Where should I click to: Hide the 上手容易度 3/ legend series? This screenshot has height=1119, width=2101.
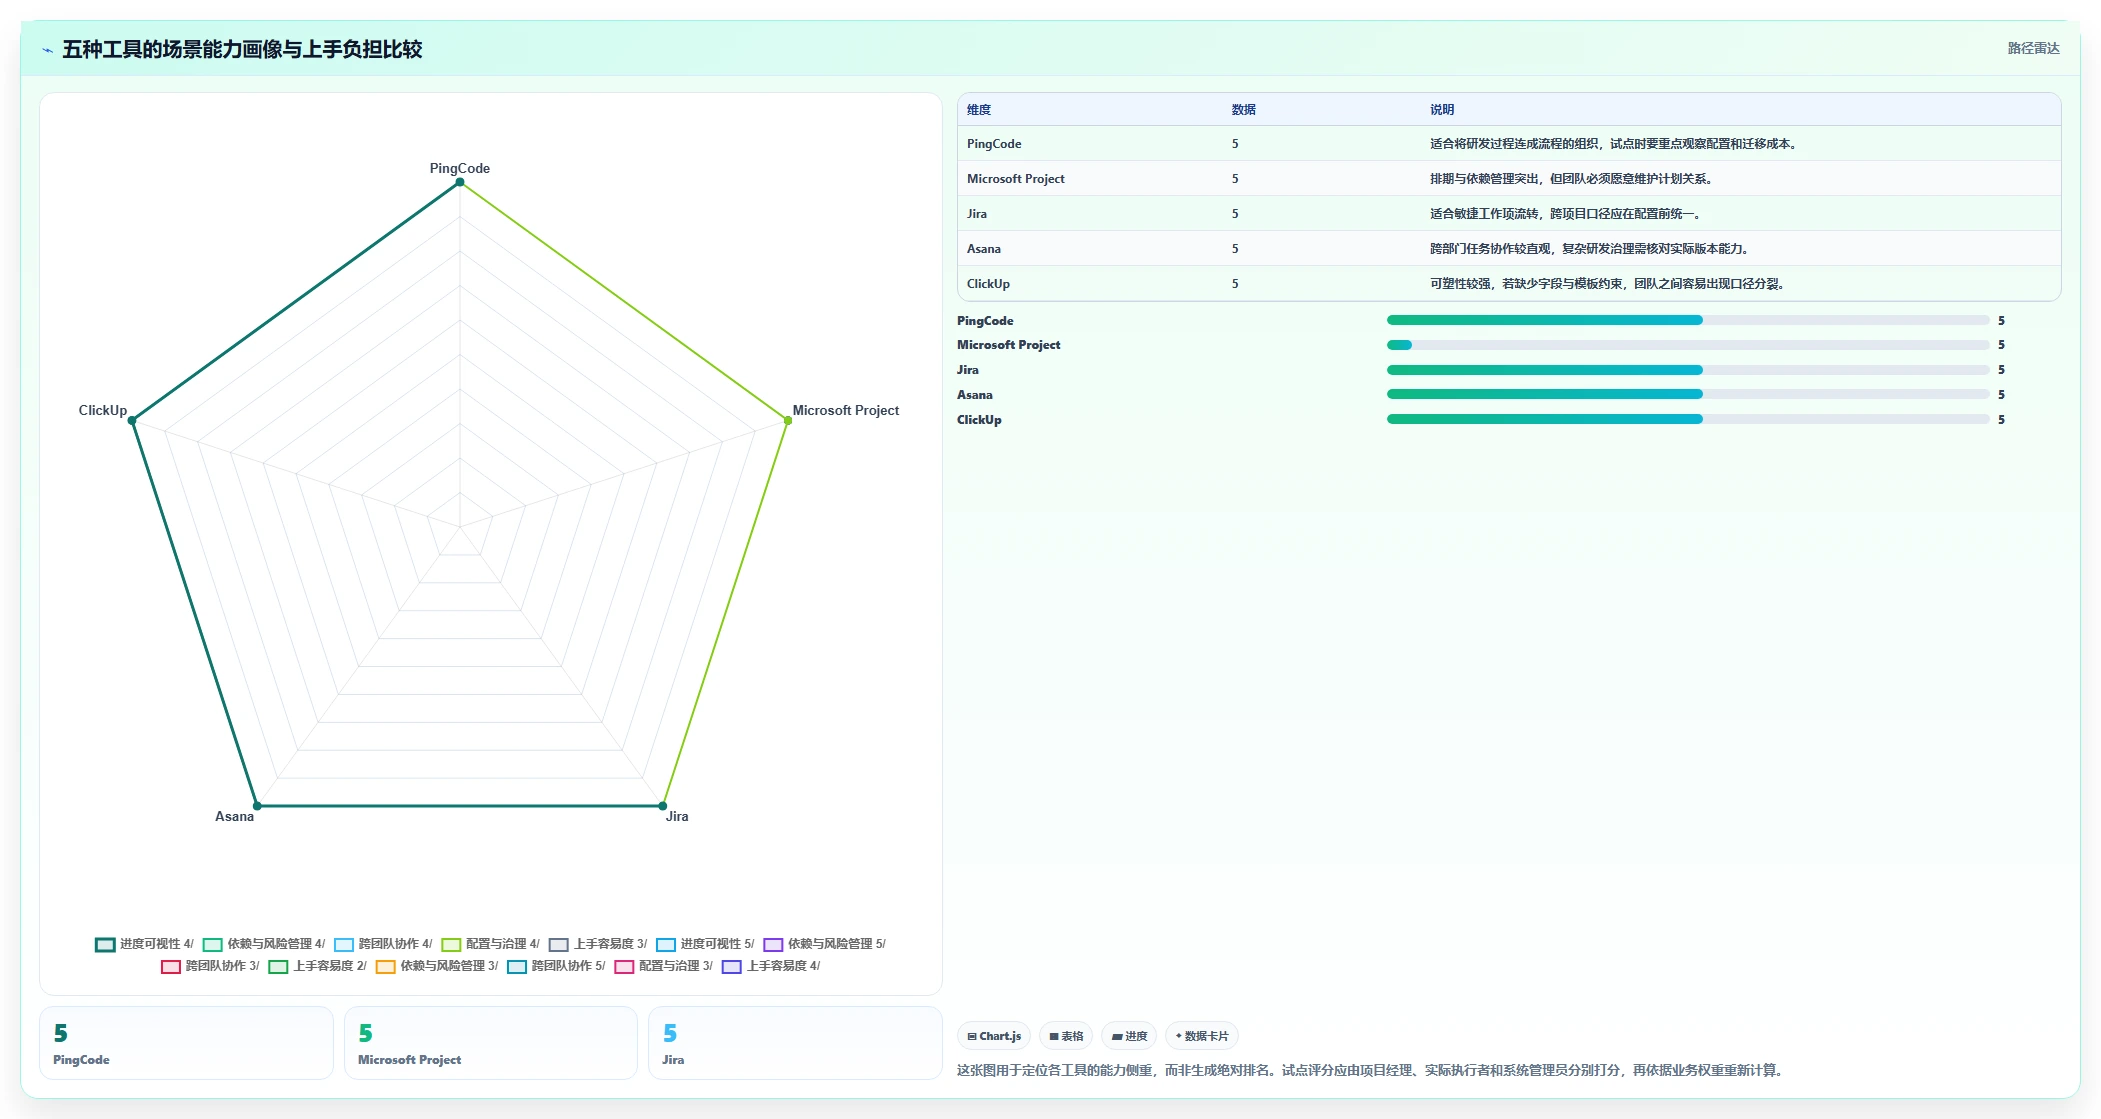coord(598,944)
